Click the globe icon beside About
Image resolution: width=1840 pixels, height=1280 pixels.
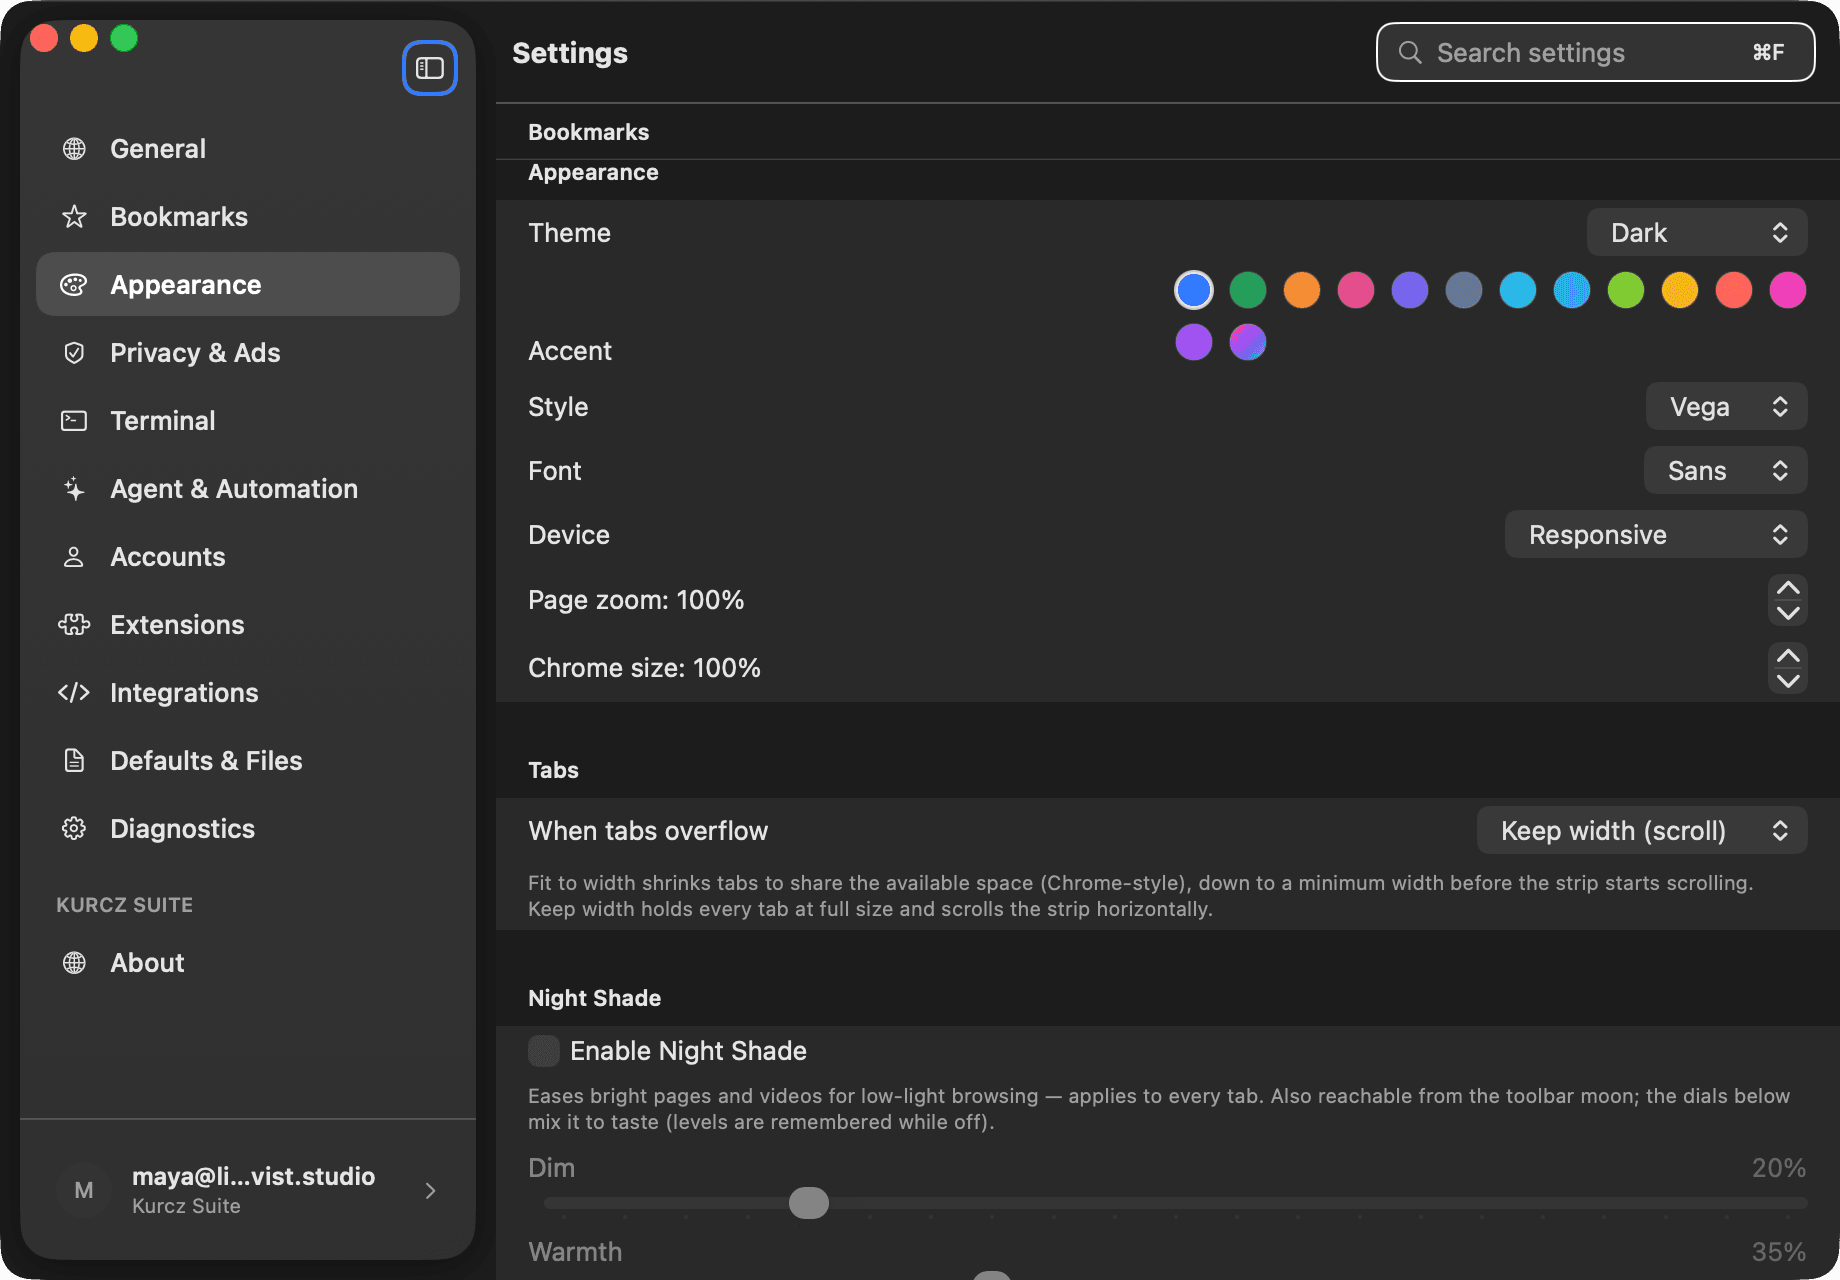(x=74, y=963)
